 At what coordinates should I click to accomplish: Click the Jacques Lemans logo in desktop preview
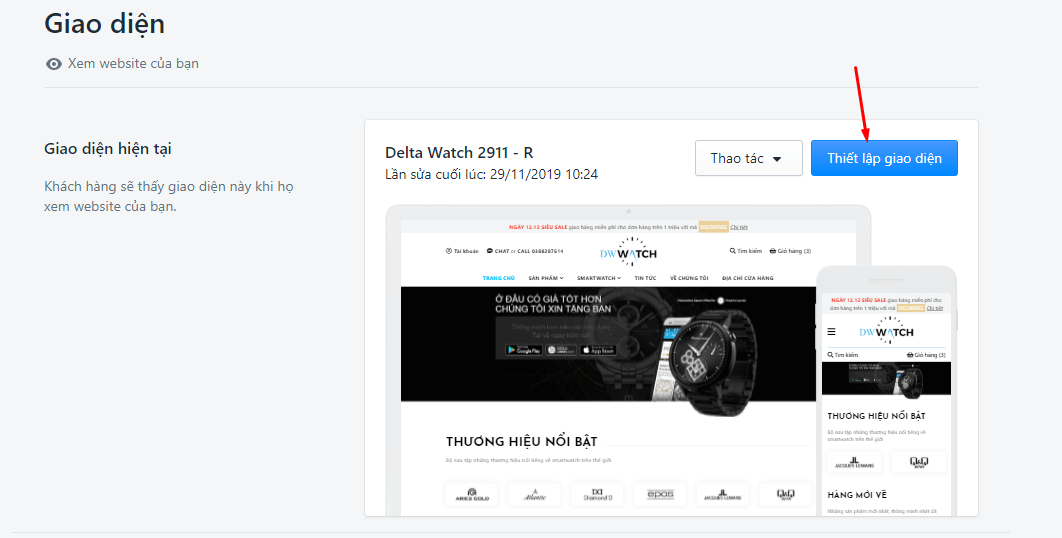723,494
